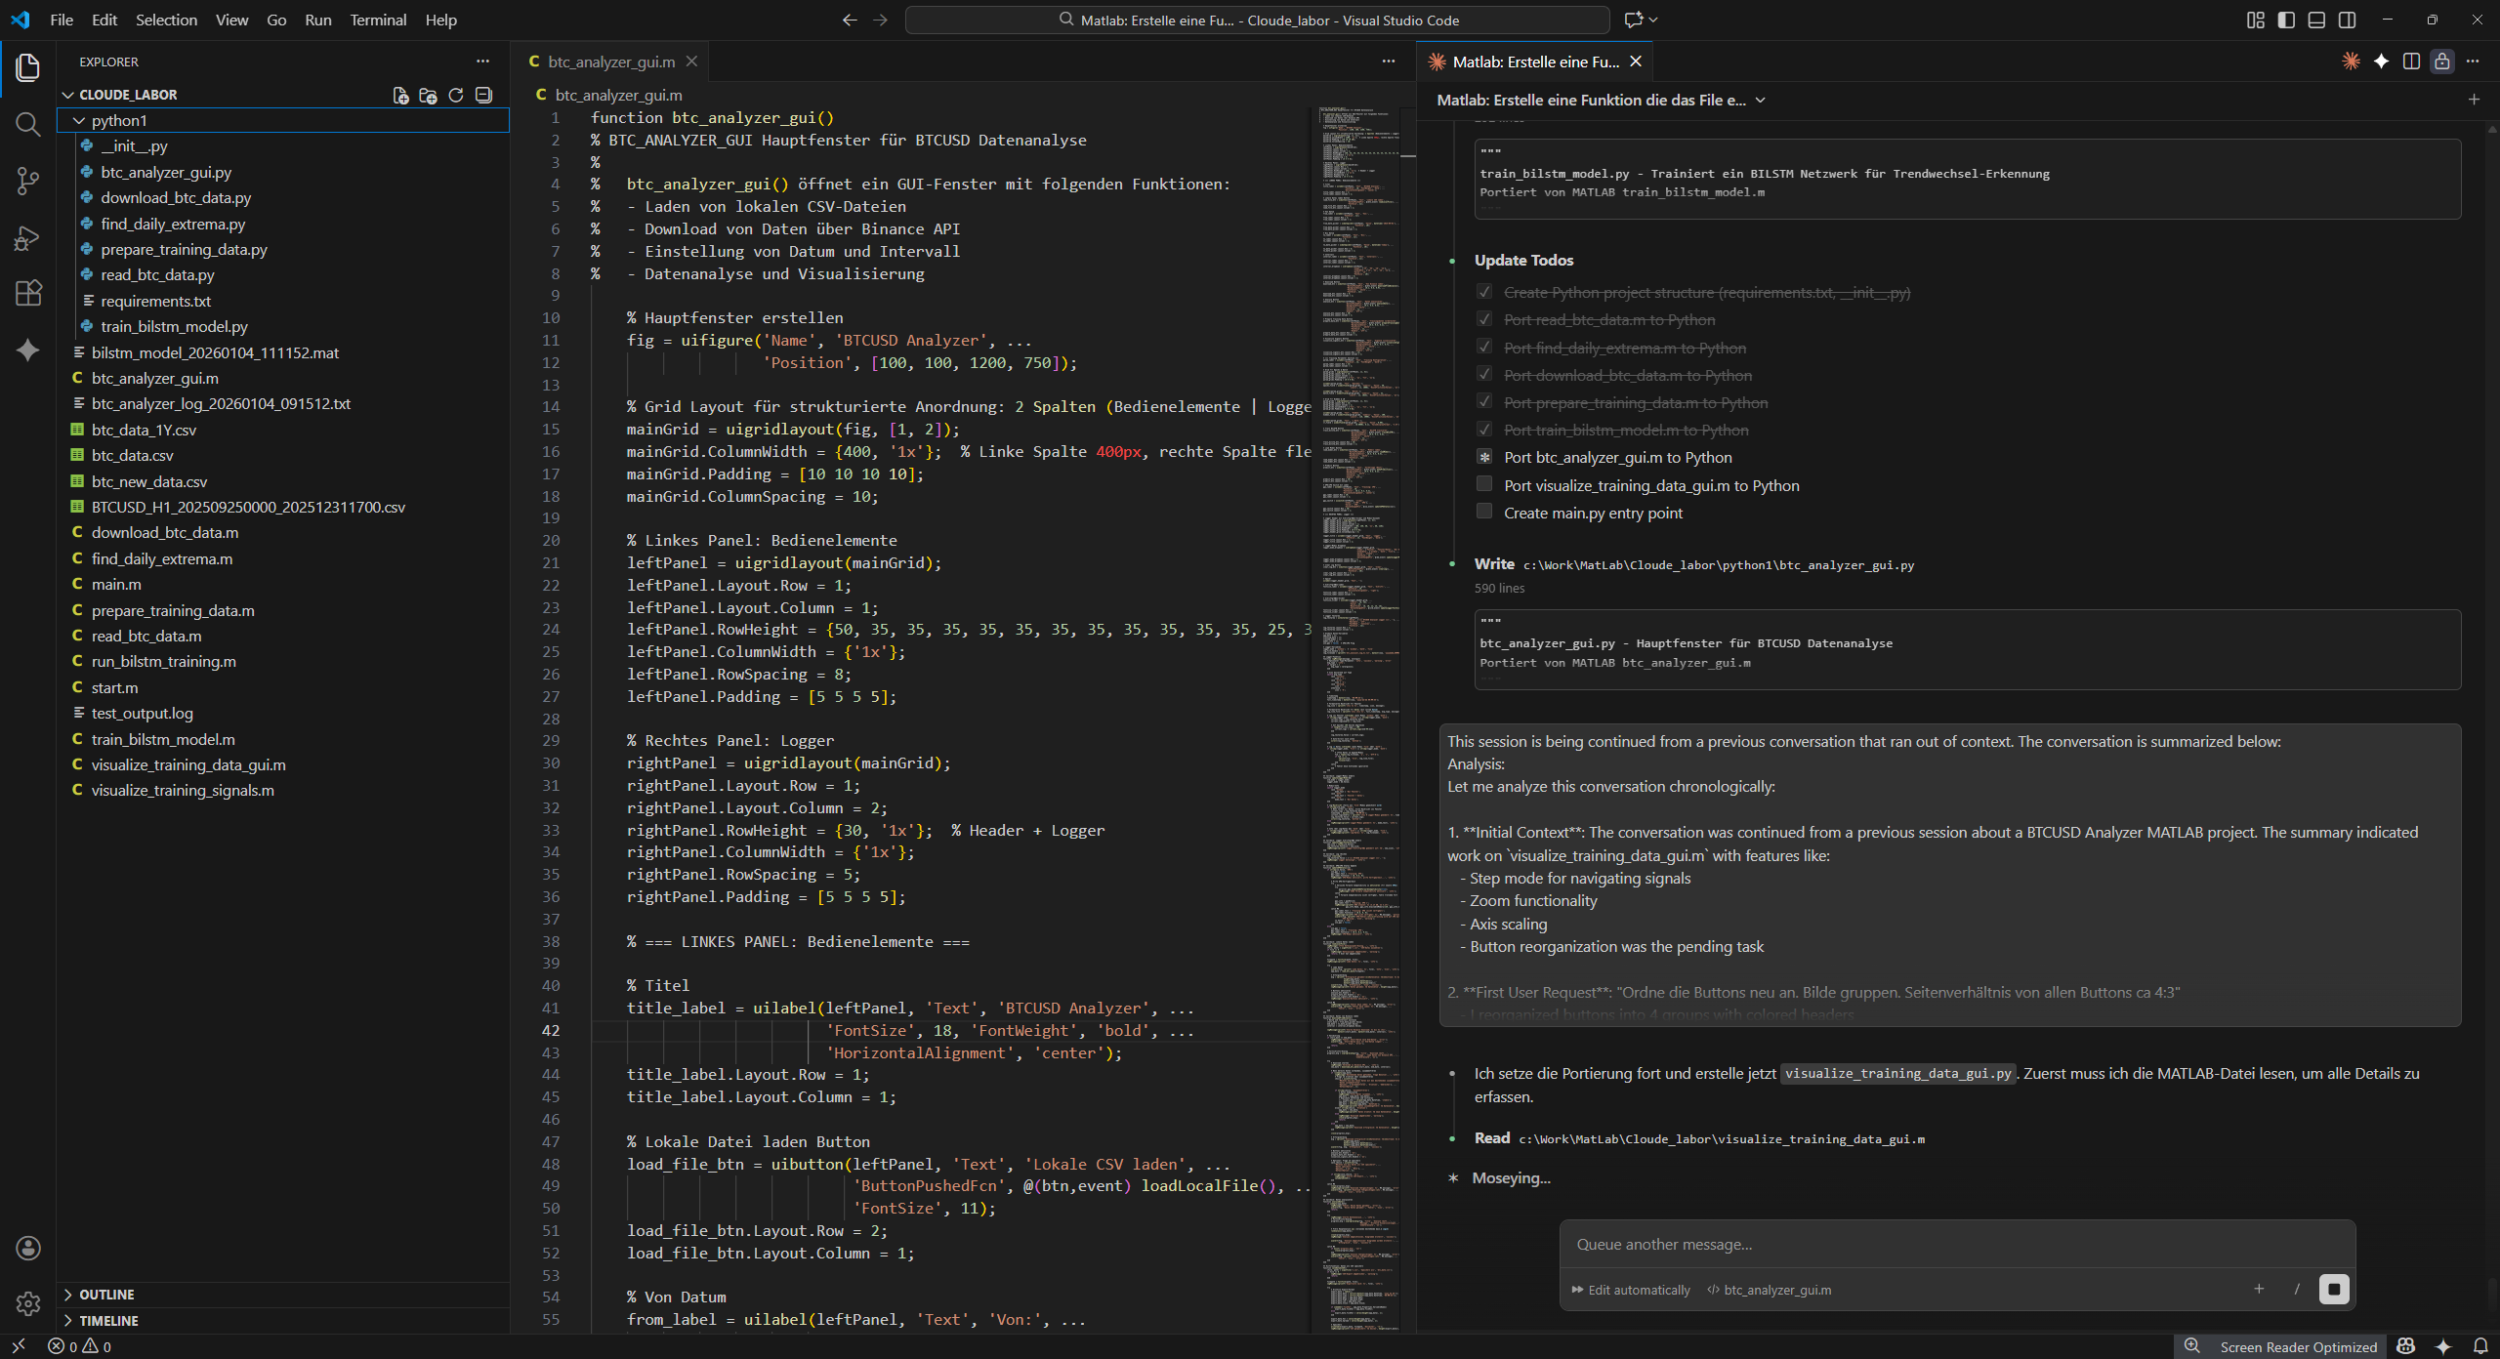Switch to the btc_analyzer_gui.m editor tab
This screenshot has width=2500, height=1359.
pyautogui.click(x=610, y=62)
